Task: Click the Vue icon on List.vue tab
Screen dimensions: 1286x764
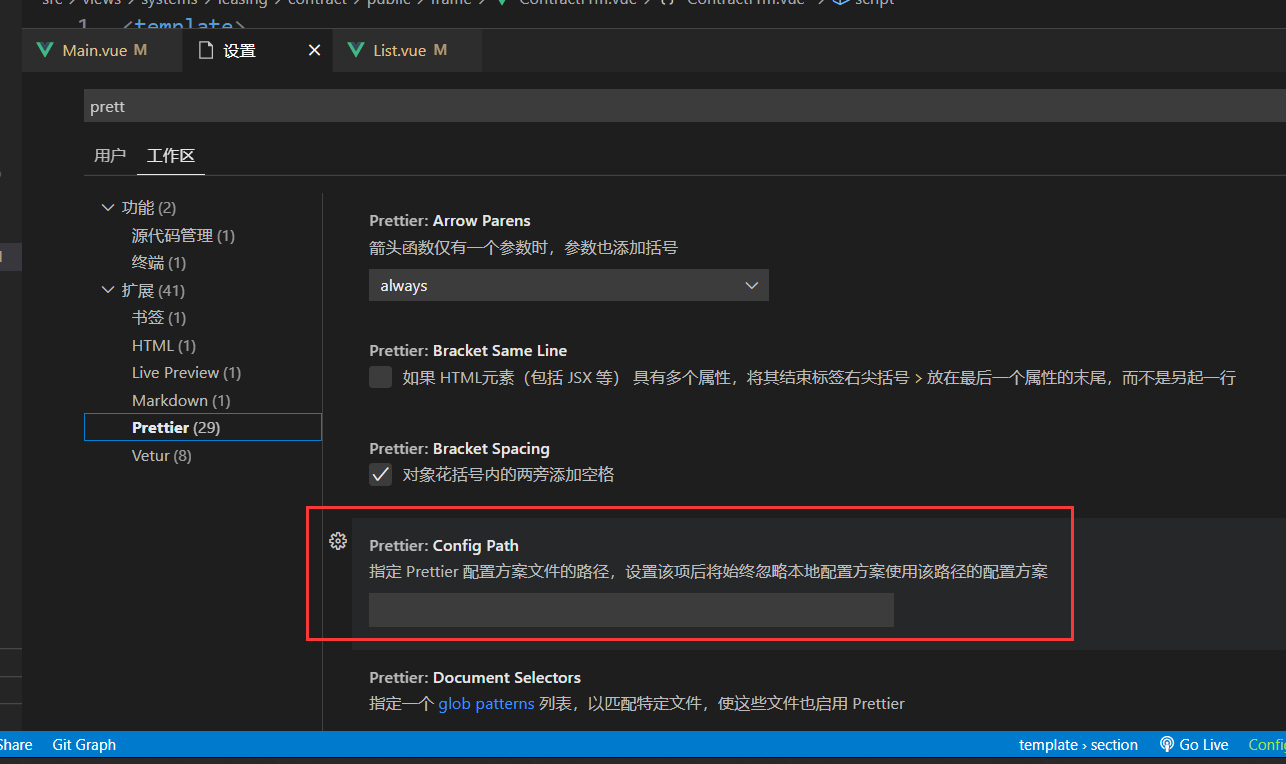Action: [x=355, y=50]
